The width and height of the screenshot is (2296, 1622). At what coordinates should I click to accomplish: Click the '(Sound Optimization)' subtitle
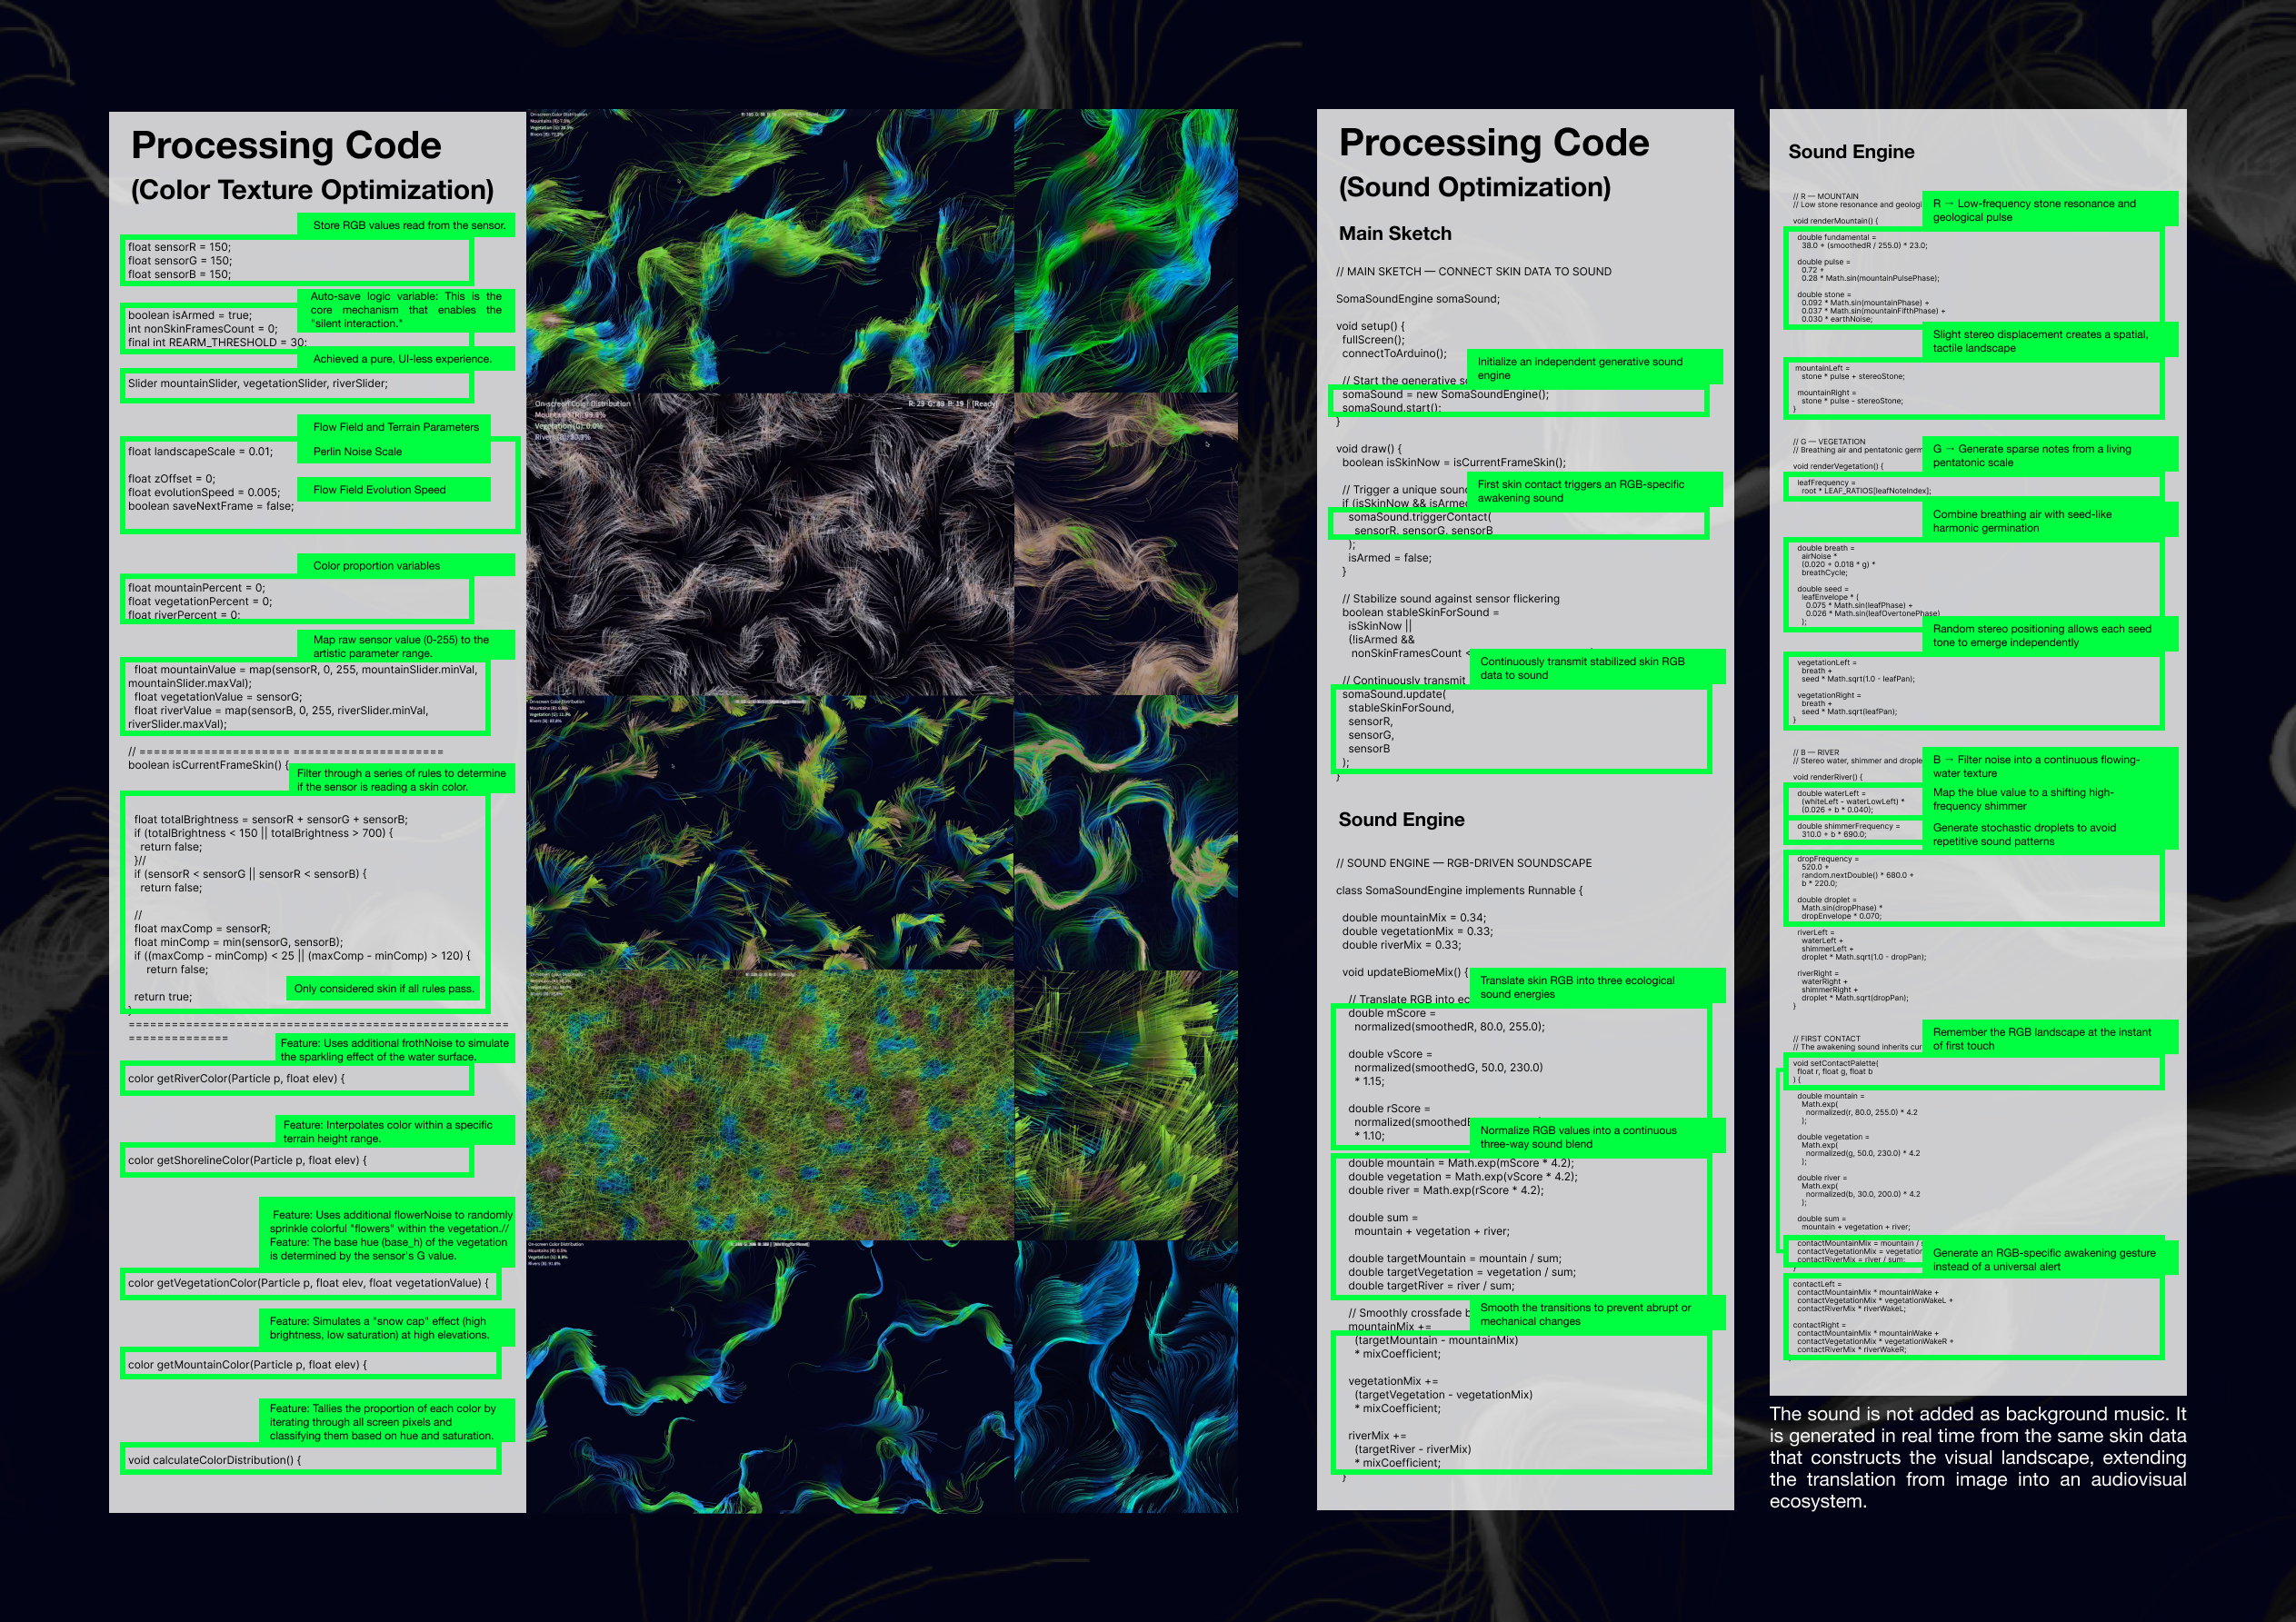coord(1474,187)
